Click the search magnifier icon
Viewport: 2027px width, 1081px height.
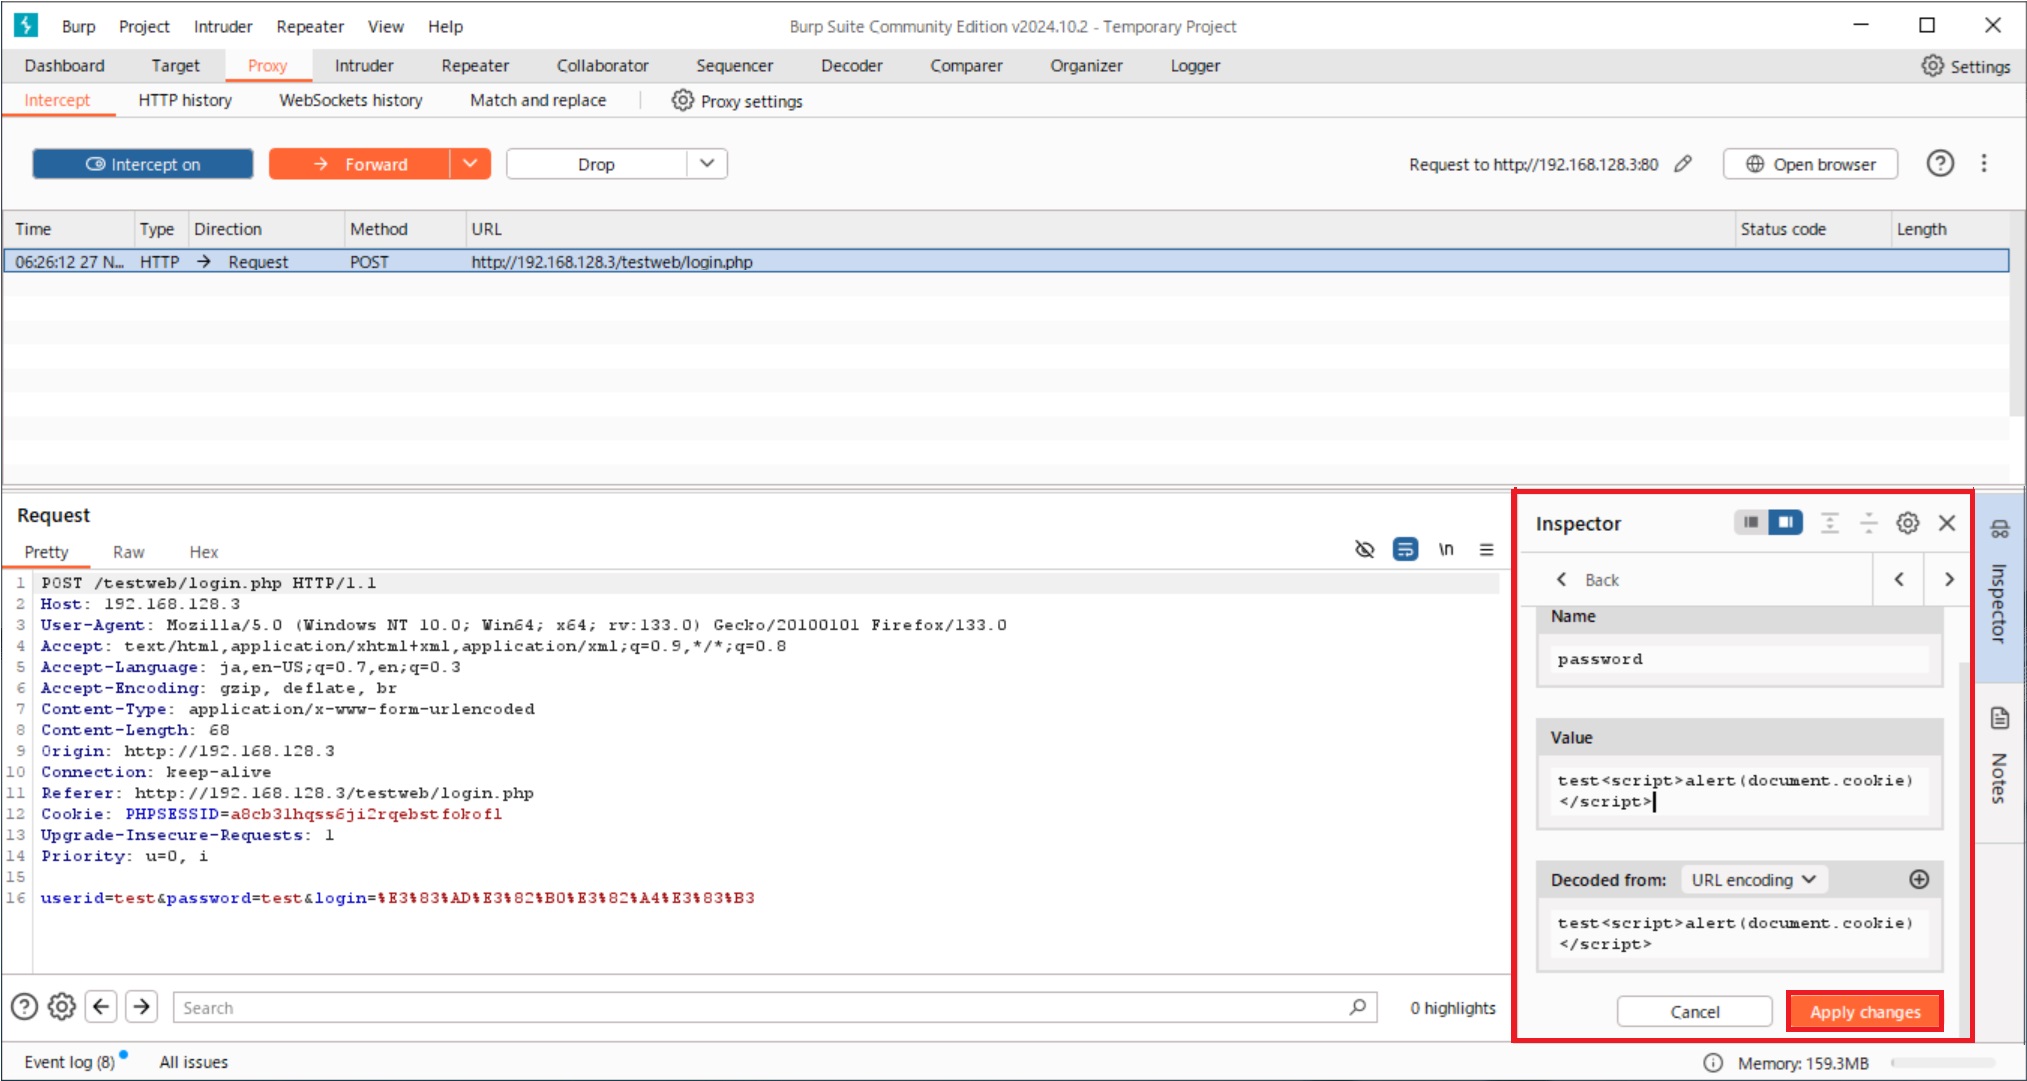[x=1357, y=1007]
